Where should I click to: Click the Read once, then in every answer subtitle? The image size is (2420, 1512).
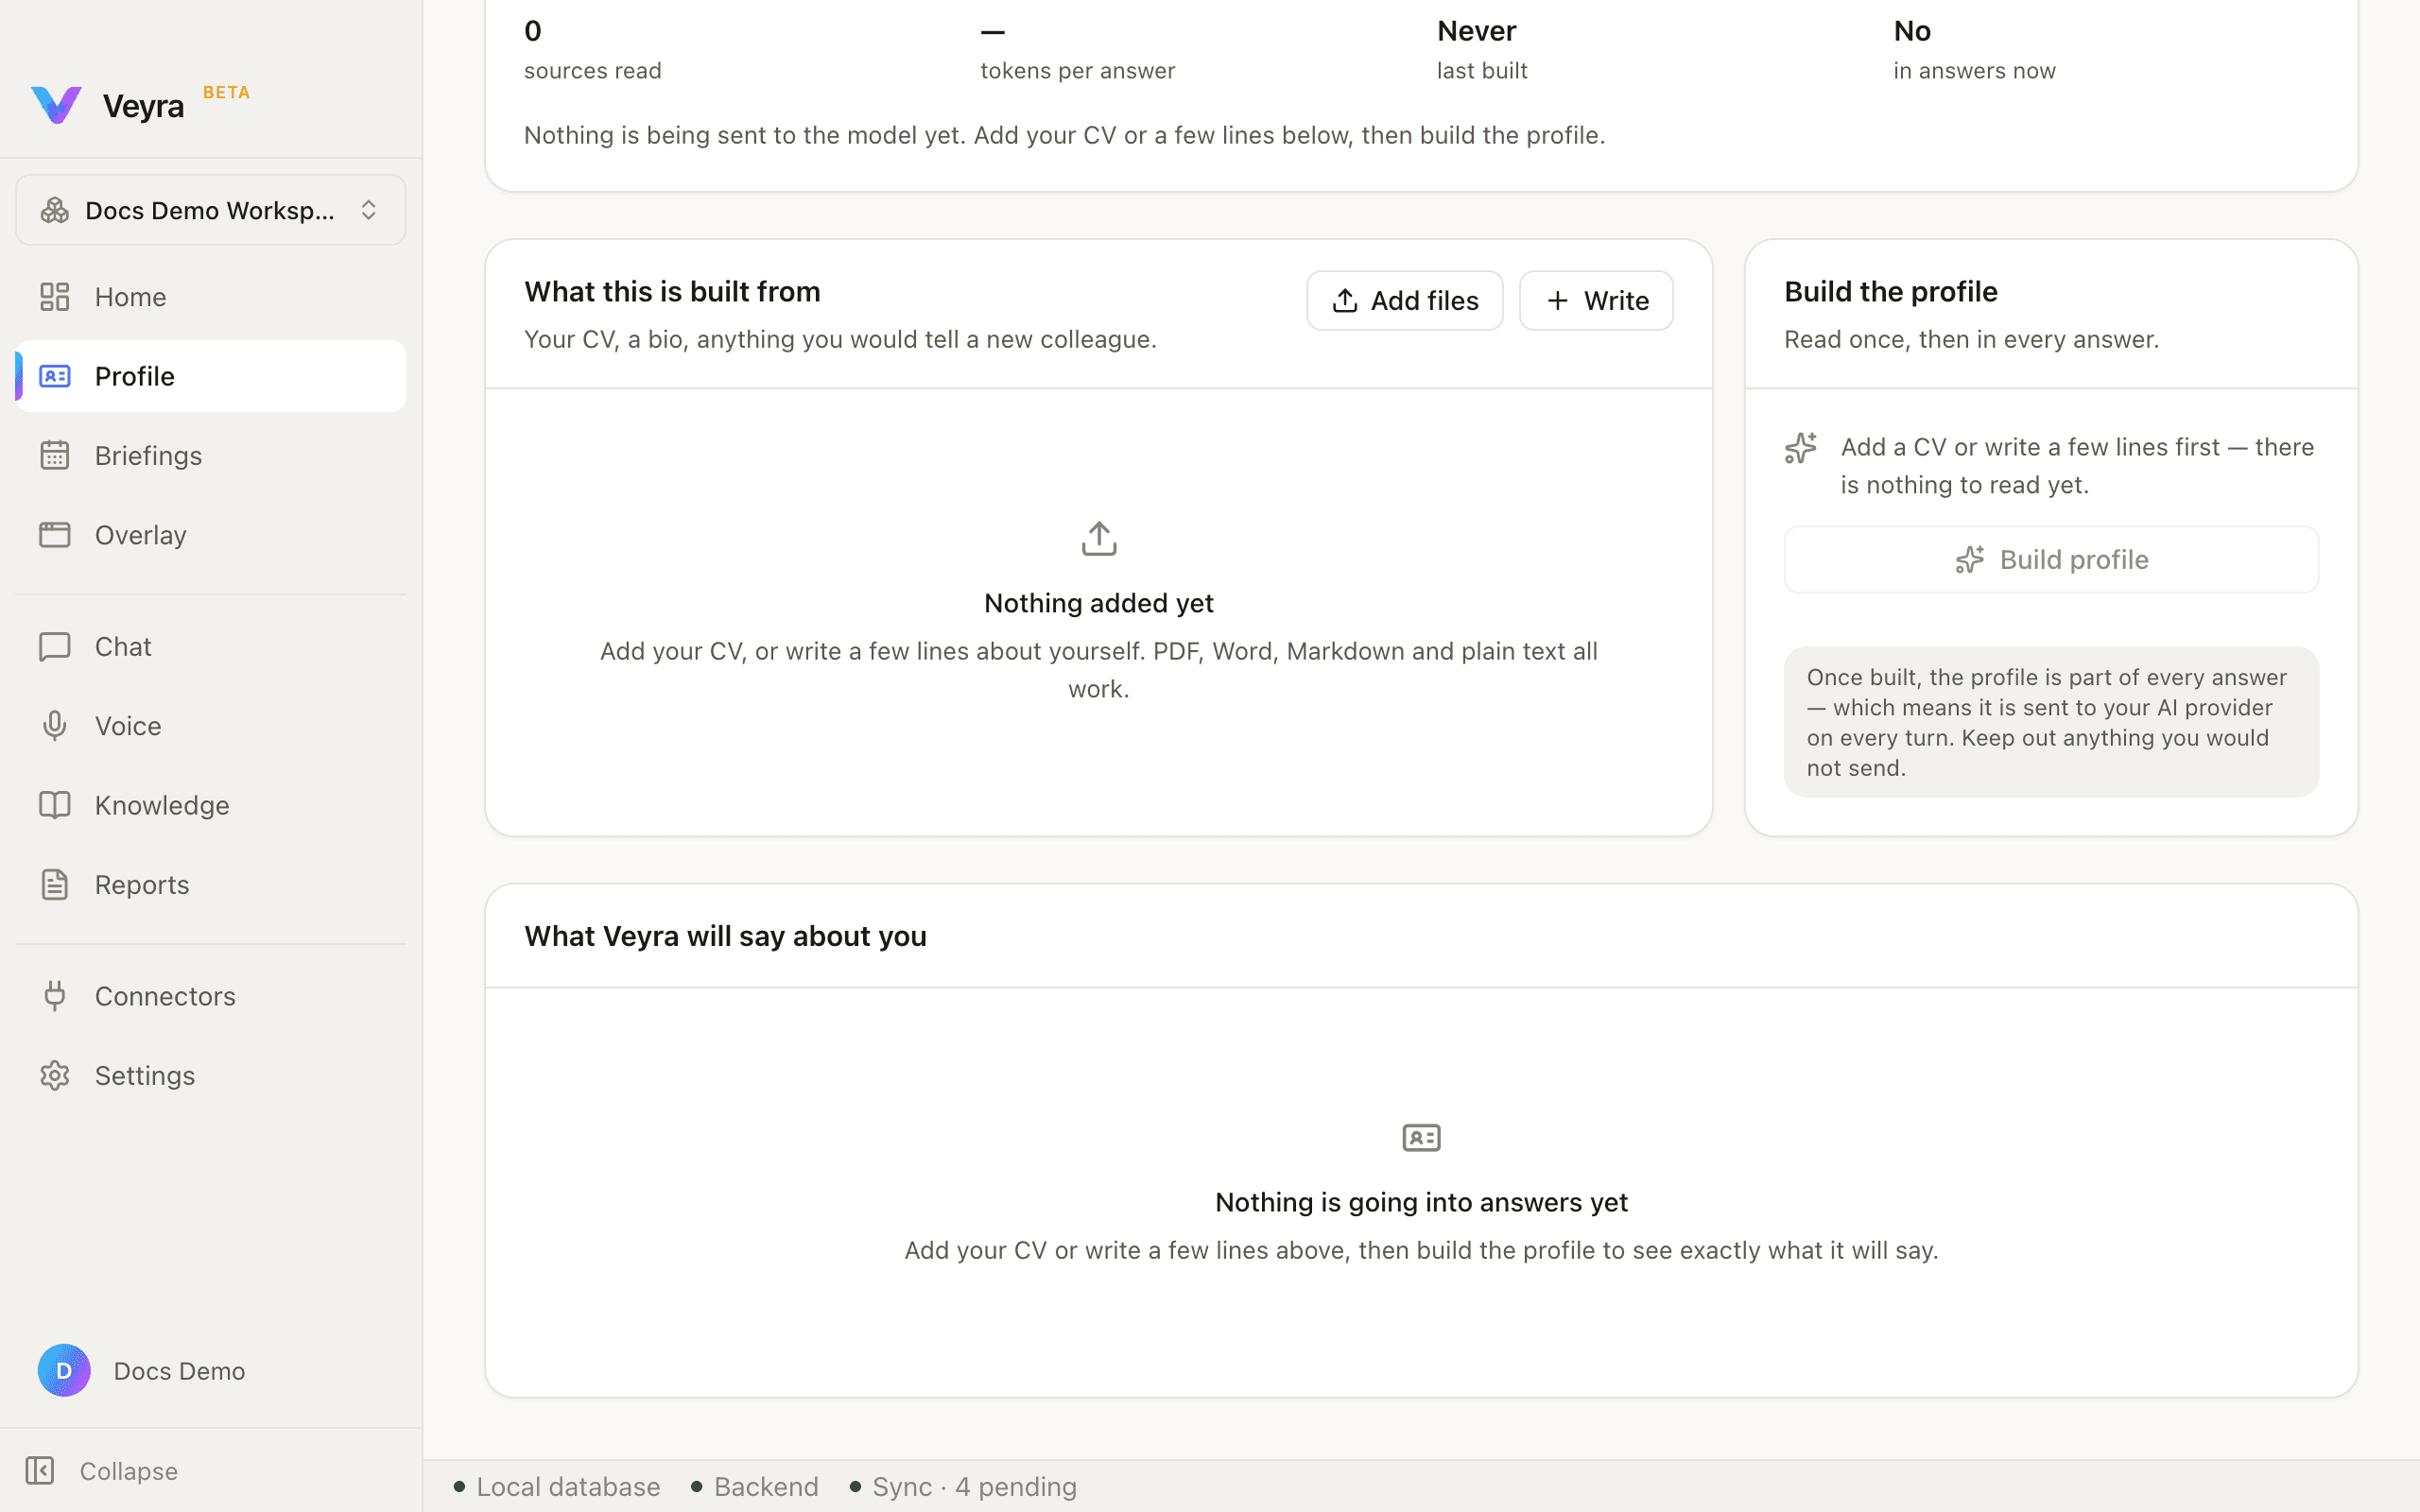[x=1972, y=340]
